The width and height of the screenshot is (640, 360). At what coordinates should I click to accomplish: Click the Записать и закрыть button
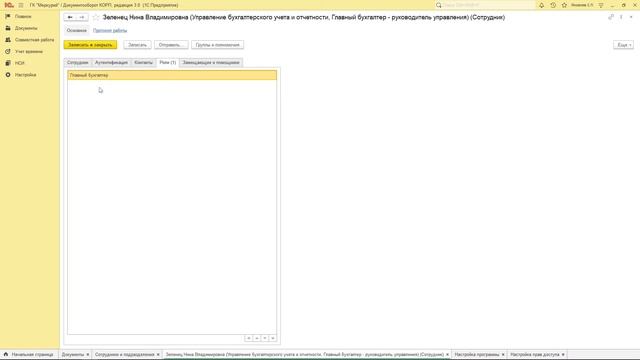[90, 45]
